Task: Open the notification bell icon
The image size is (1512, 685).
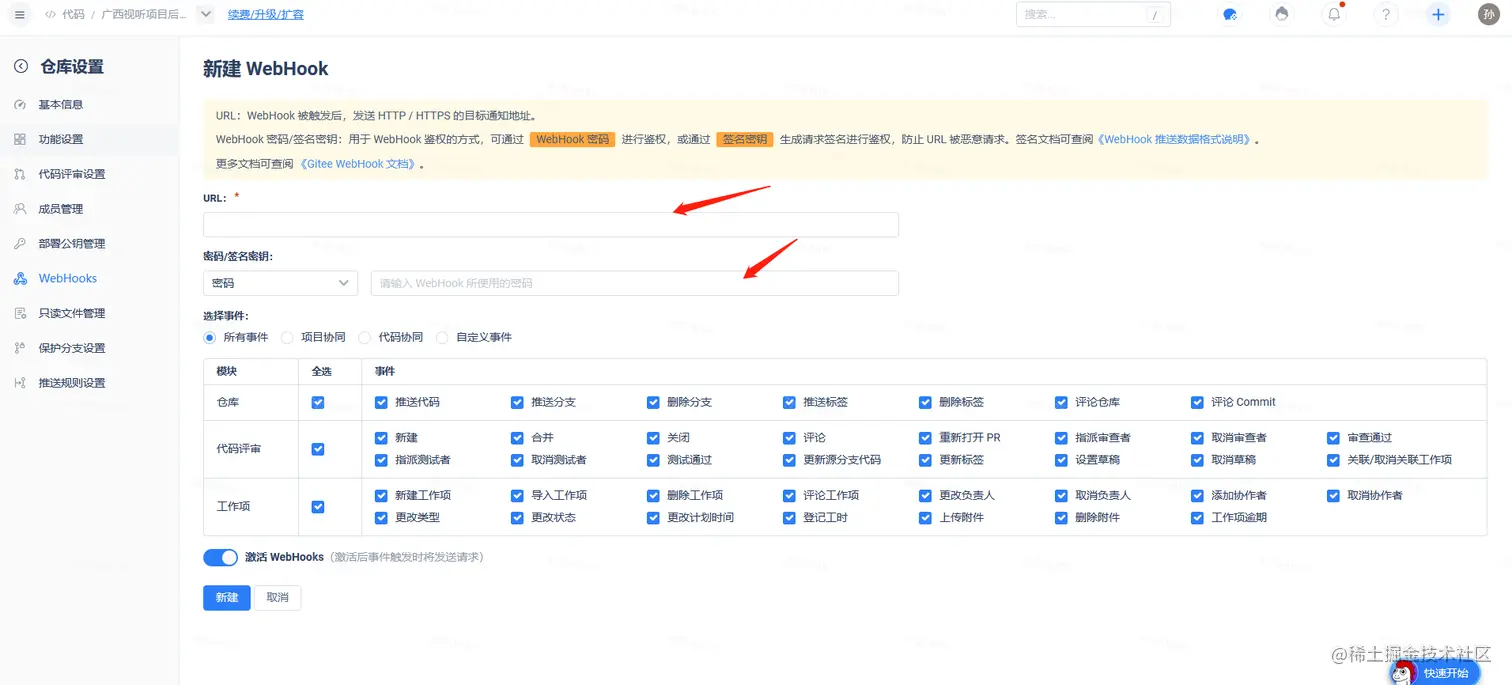Action: [1334, 14]
